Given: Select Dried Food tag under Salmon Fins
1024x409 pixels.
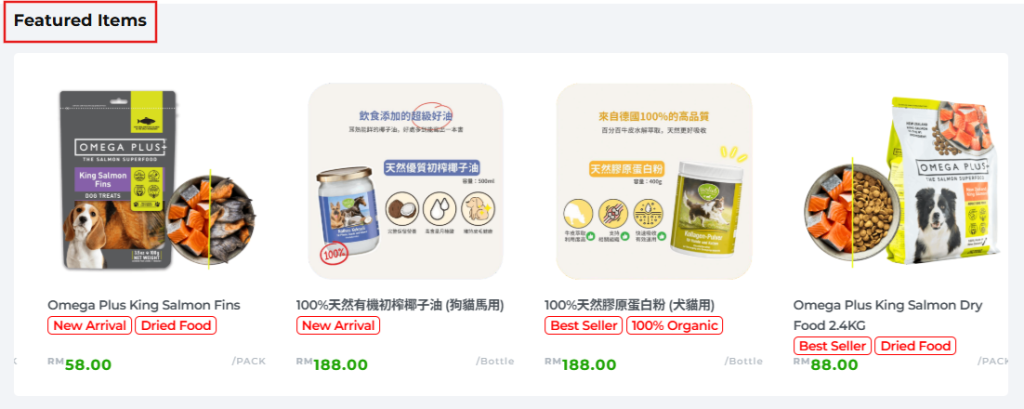Looking at the screenshot, I should pos(176,325).
